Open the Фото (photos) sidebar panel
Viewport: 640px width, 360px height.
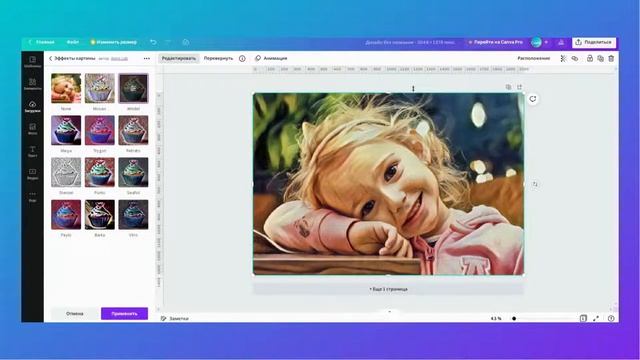tap(33, 129)
